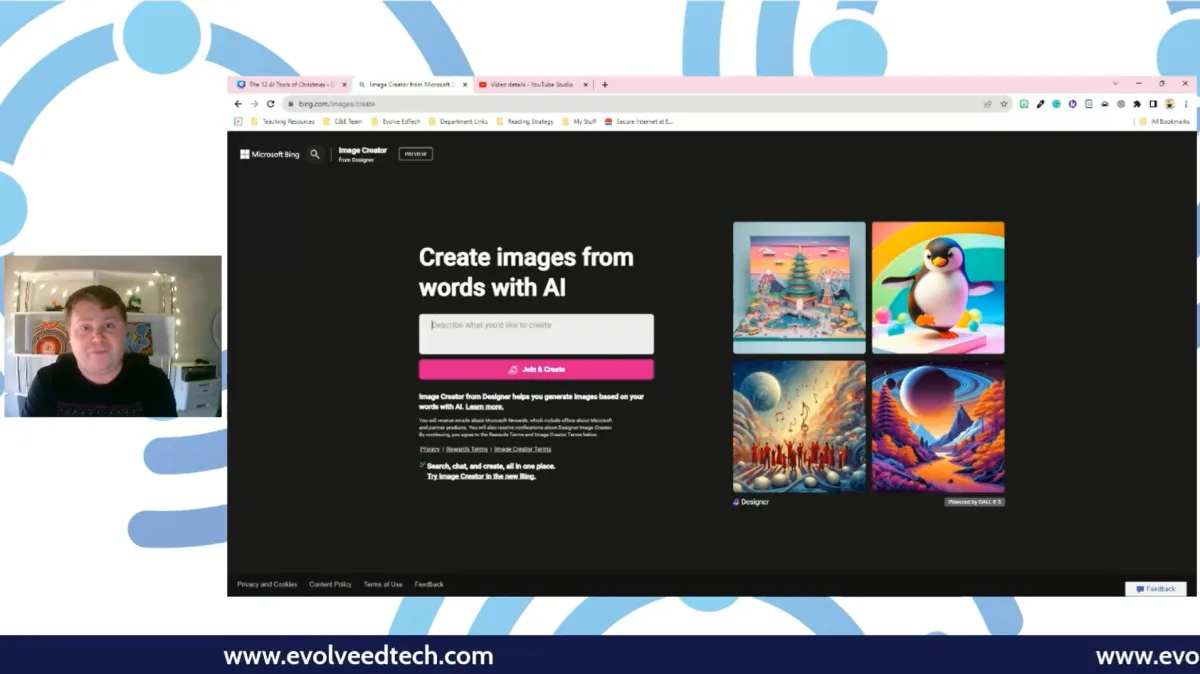
Task: Expand the All Bookmarks folder
Action: coord(1164,122)
